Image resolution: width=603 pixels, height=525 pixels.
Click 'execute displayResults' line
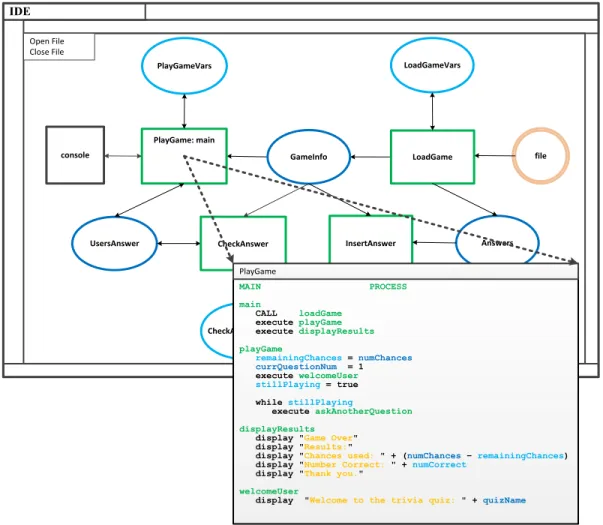pyautogui.click(x=315, y=331)
